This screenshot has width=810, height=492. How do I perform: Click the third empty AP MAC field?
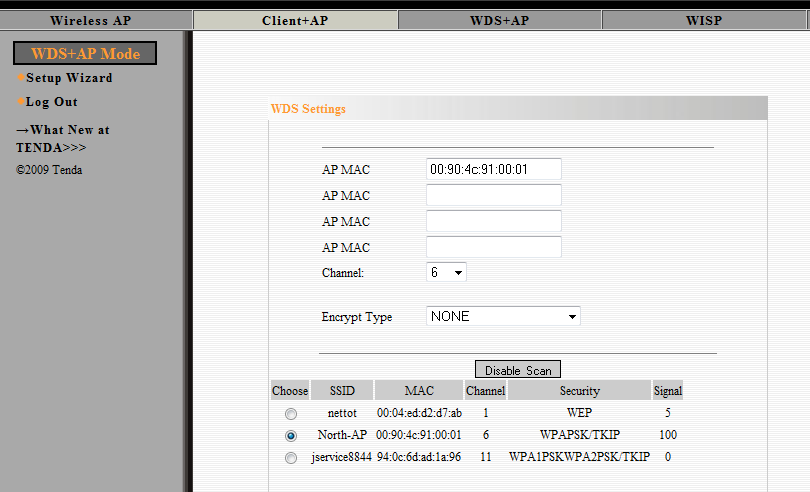[494, 221]
